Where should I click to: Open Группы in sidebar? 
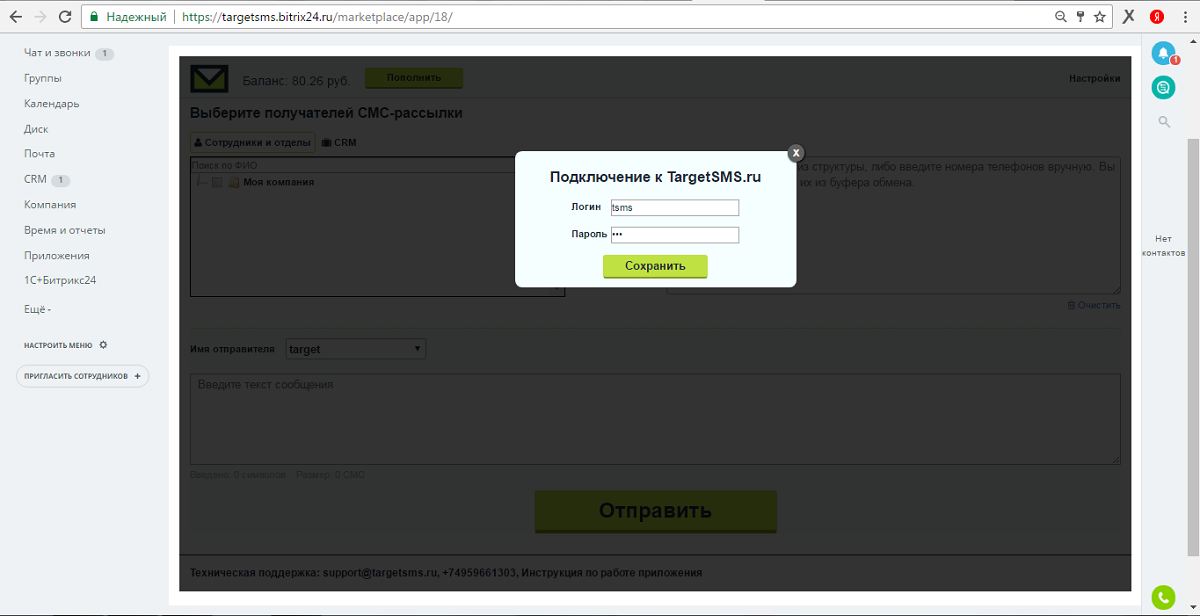pos(43,78)
